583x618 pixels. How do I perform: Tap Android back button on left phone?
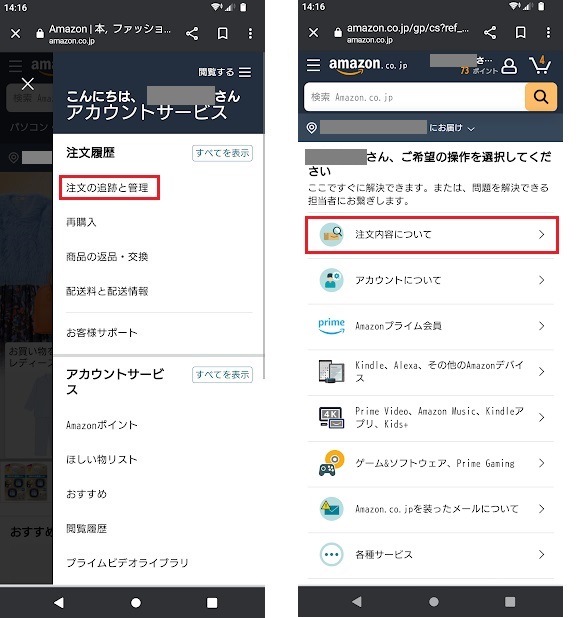point(59,602)
